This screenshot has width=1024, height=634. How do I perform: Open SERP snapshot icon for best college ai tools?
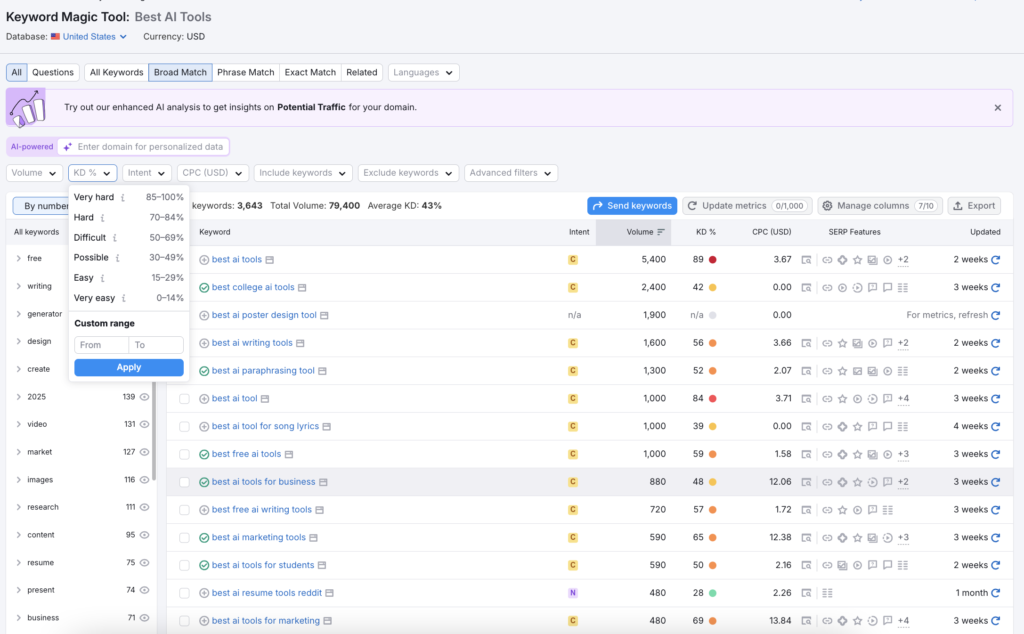pos(807,287)
